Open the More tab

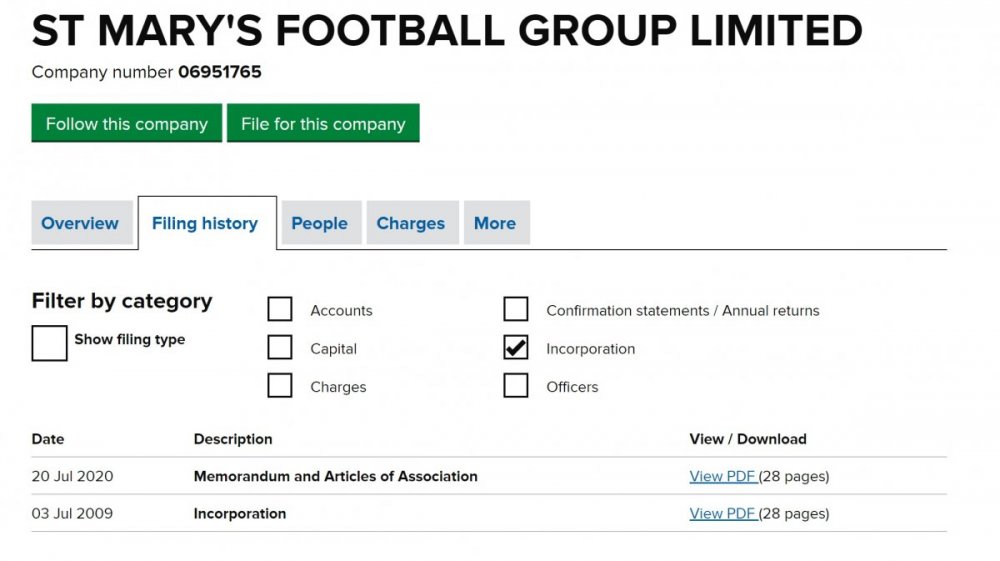(x=495, y=223)
